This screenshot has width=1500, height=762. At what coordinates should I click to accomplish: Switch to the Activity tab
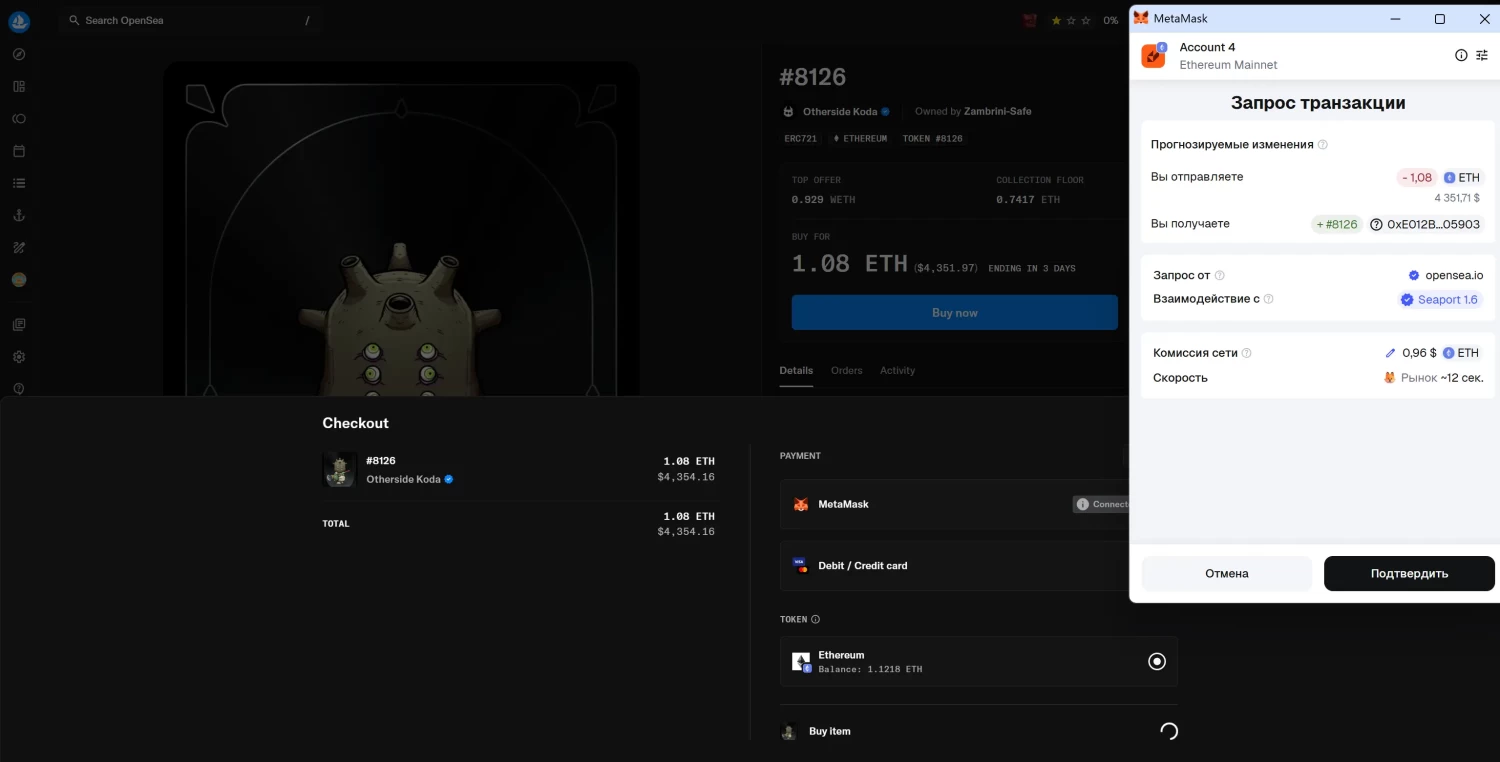point(897,371)
